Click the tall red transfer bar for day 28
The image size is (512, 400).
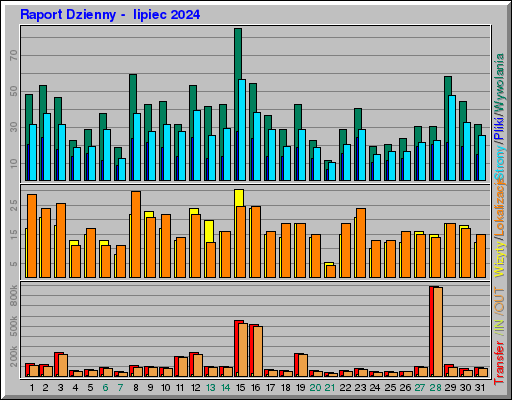tap(431, 331)
